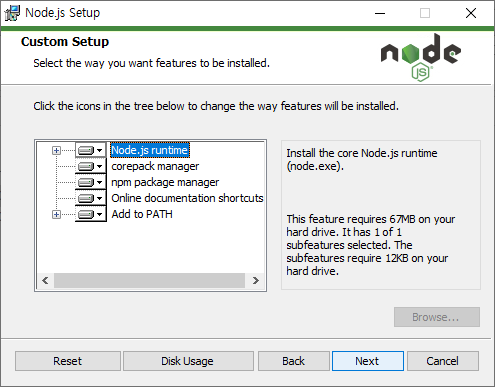Open the corepack manager feature drive icon
Screen dimensions: 495x387
tap(91, 166)
